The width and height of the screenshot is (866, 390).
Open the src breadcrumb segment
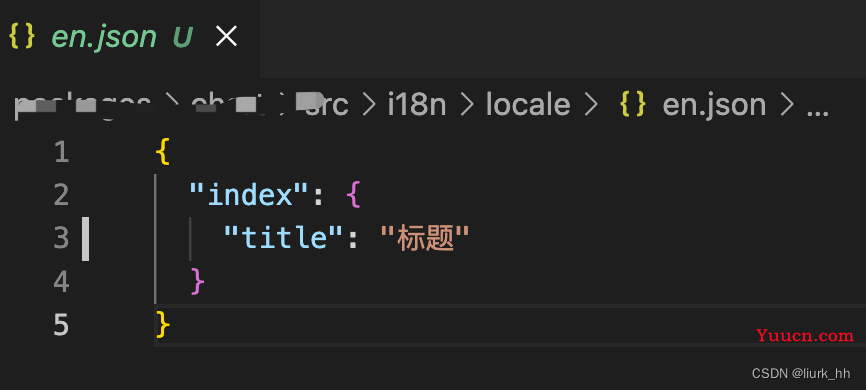(x=328, y=105)
